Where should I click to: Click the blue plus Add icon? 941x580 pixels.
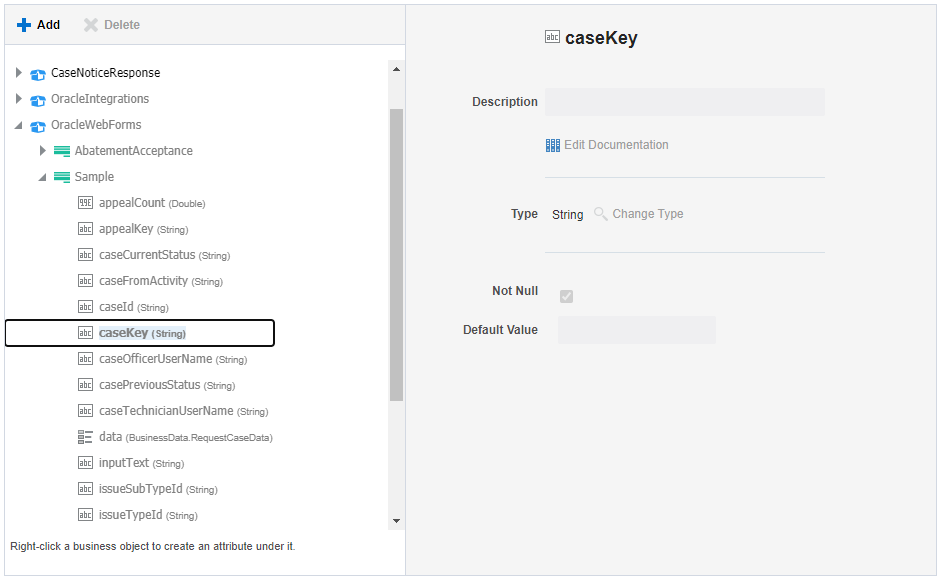[23, 25]
